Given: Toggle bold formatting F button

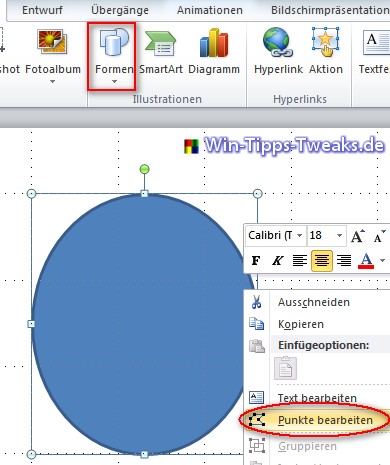Looking at the screenshot, I should pyautogui.click(x=256, y=260).
